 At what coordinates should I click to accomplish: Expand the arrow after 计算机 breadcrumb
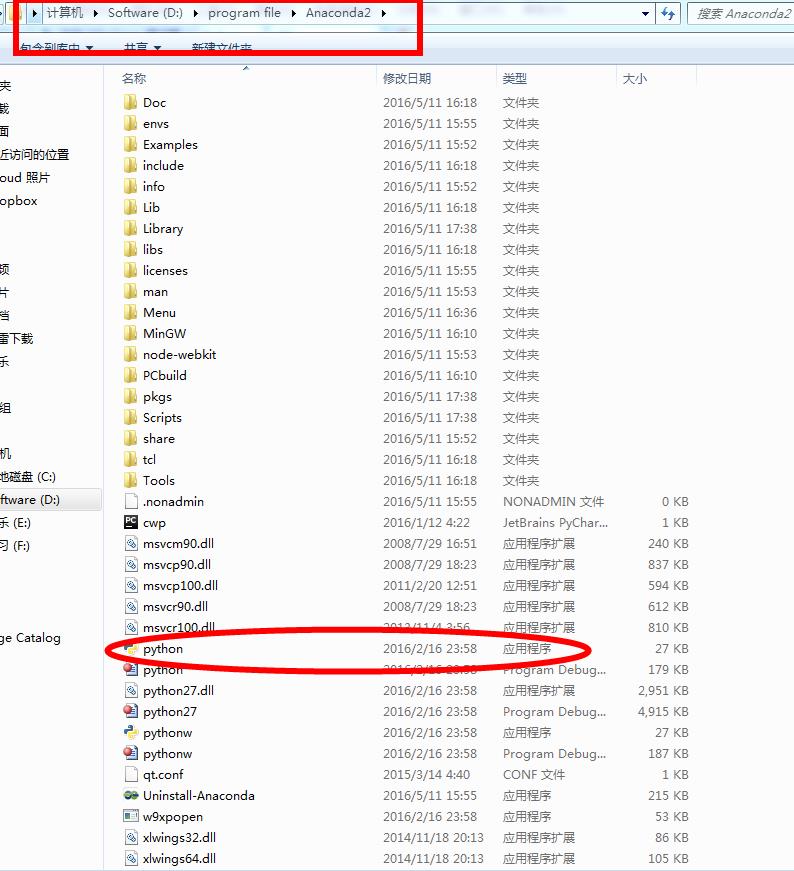[96, 13]
